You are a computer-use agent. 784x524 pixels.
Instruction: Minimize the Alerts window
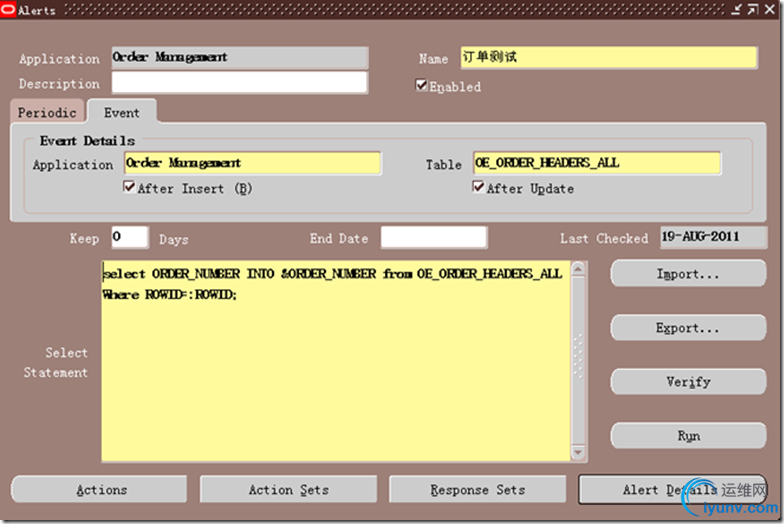click(x=736, y=10)
